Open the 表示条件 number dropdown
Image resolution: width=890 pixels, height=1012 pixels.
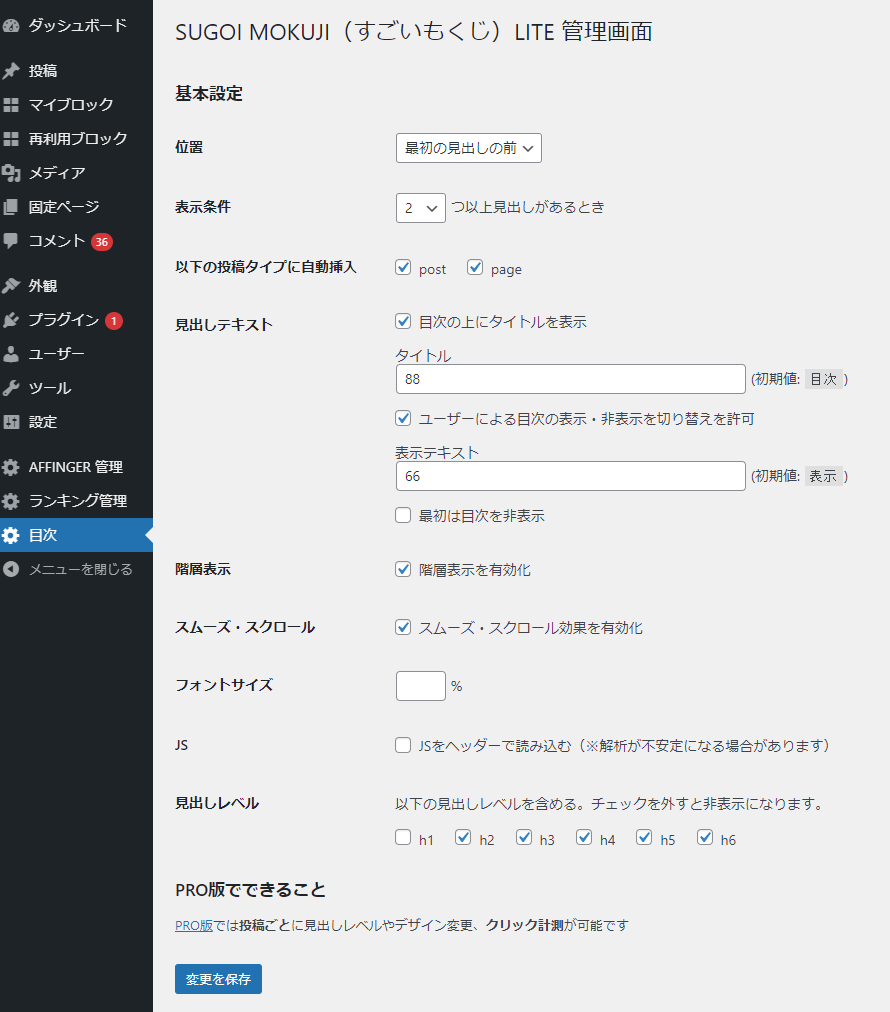pos(421,208)
